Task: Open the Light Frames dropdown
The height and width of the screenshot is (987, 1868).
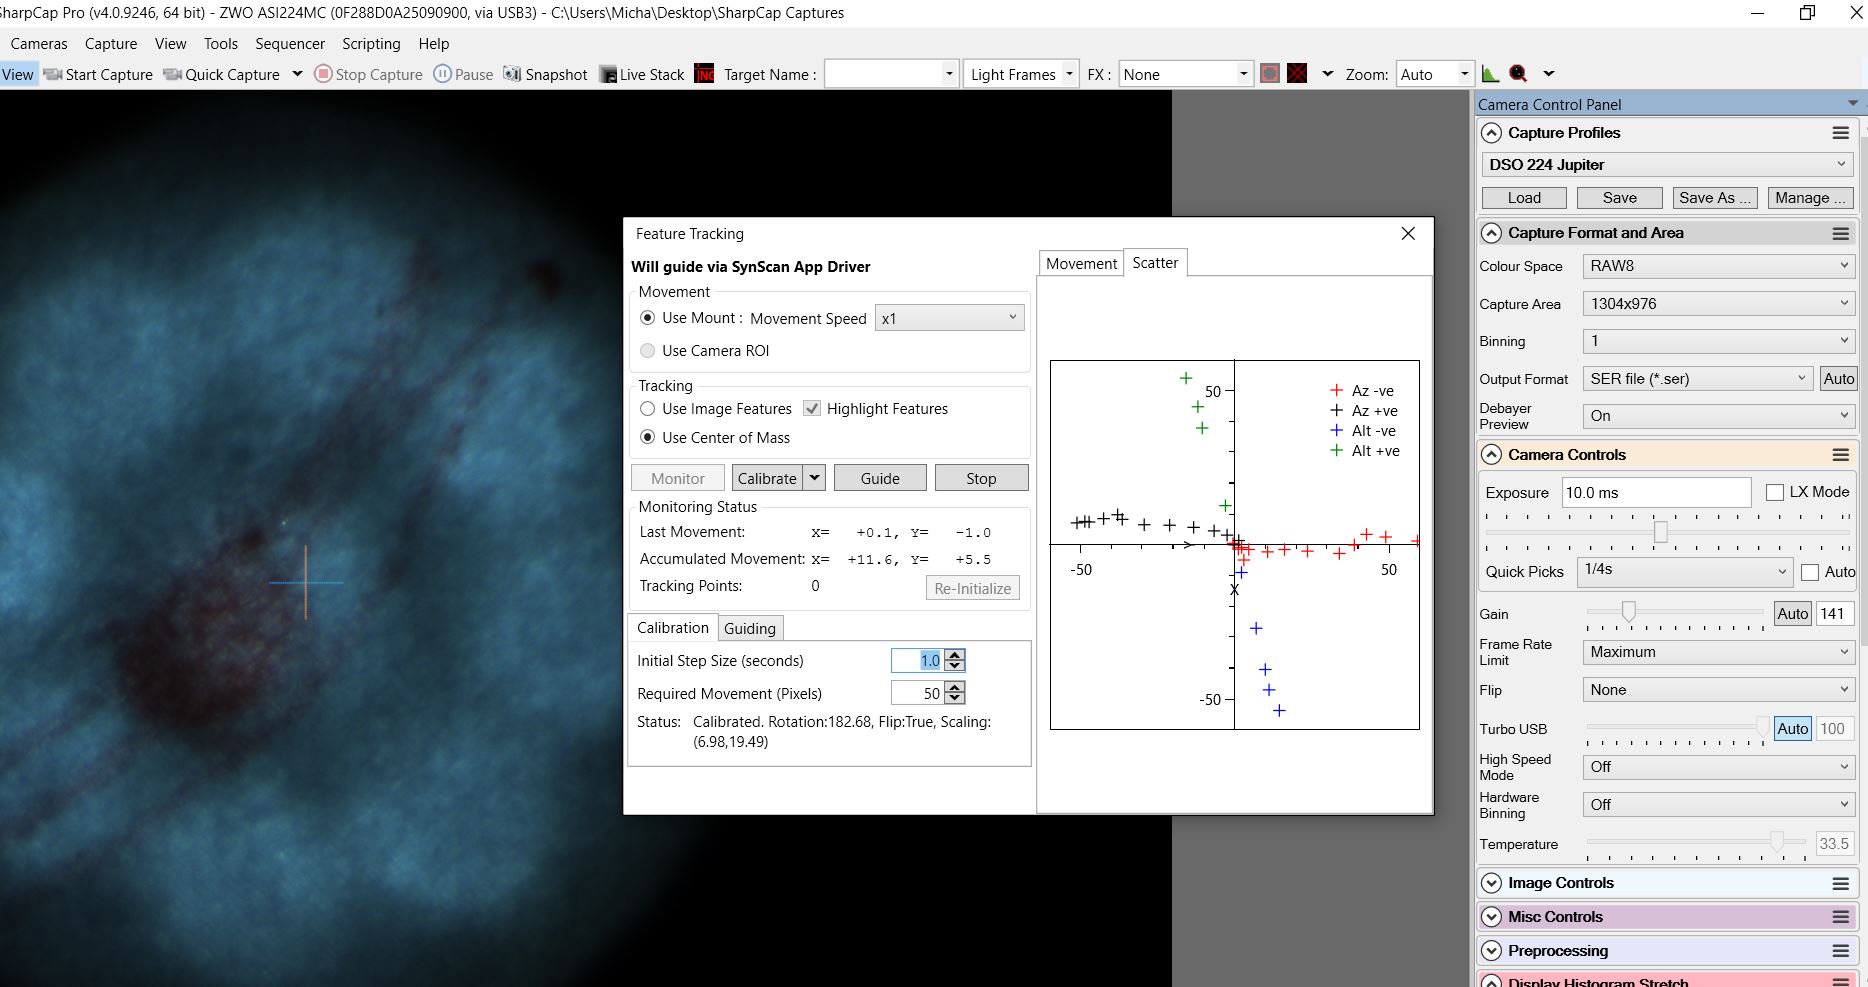Action: click(x=1021, y=74)
